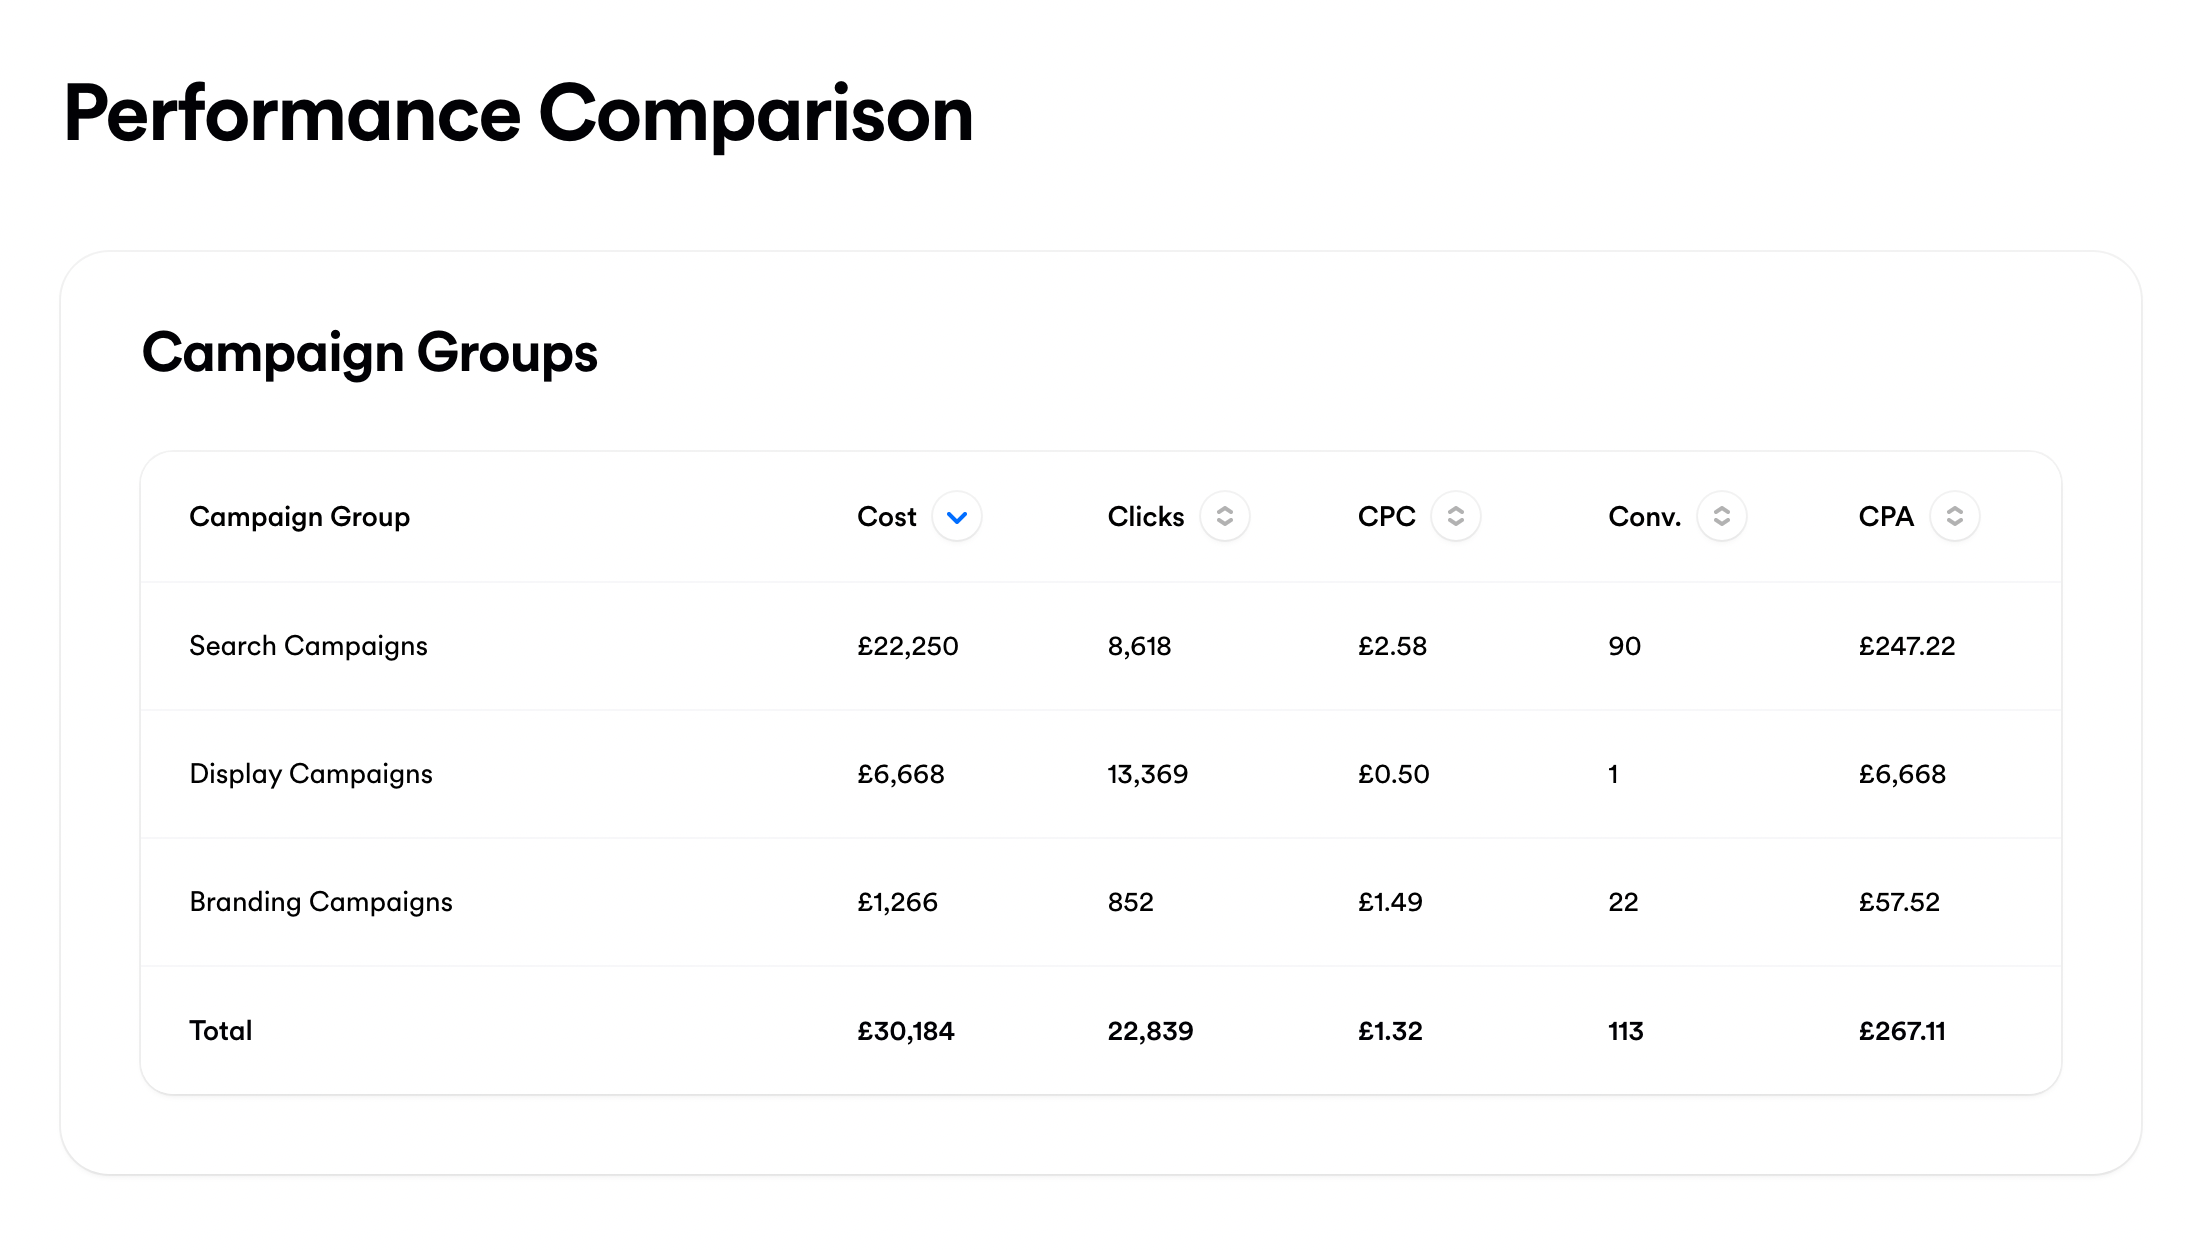Image resolution: width=2186 pixels, height=1250 pixels.
Task: Sort the table by CPC
Action: (1455, 517)
